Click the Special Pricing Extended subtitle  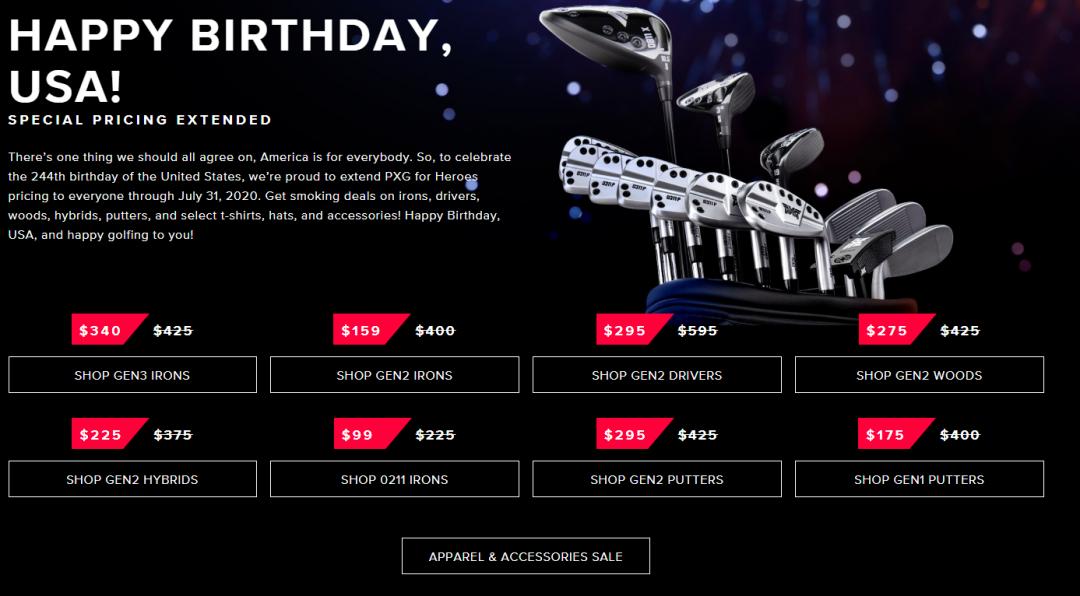point(140,120)
